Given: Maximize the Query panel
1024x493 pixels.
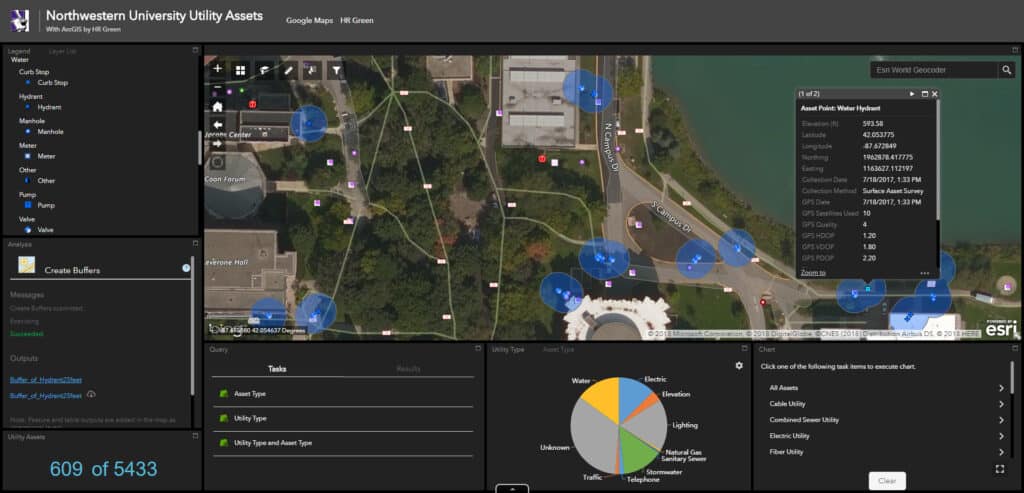Looking at the screenshot, I should 478,350.
